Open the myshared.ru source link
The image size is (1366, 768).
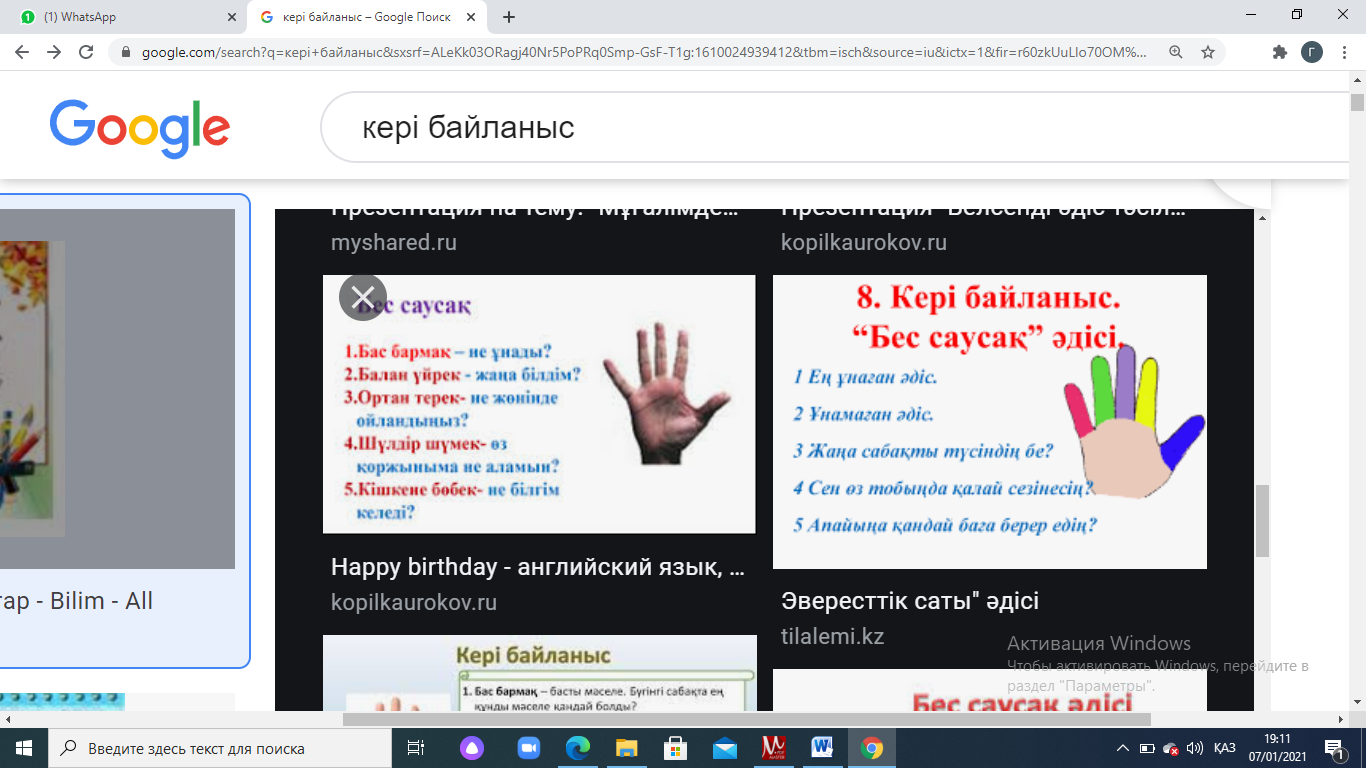(396, 243)
